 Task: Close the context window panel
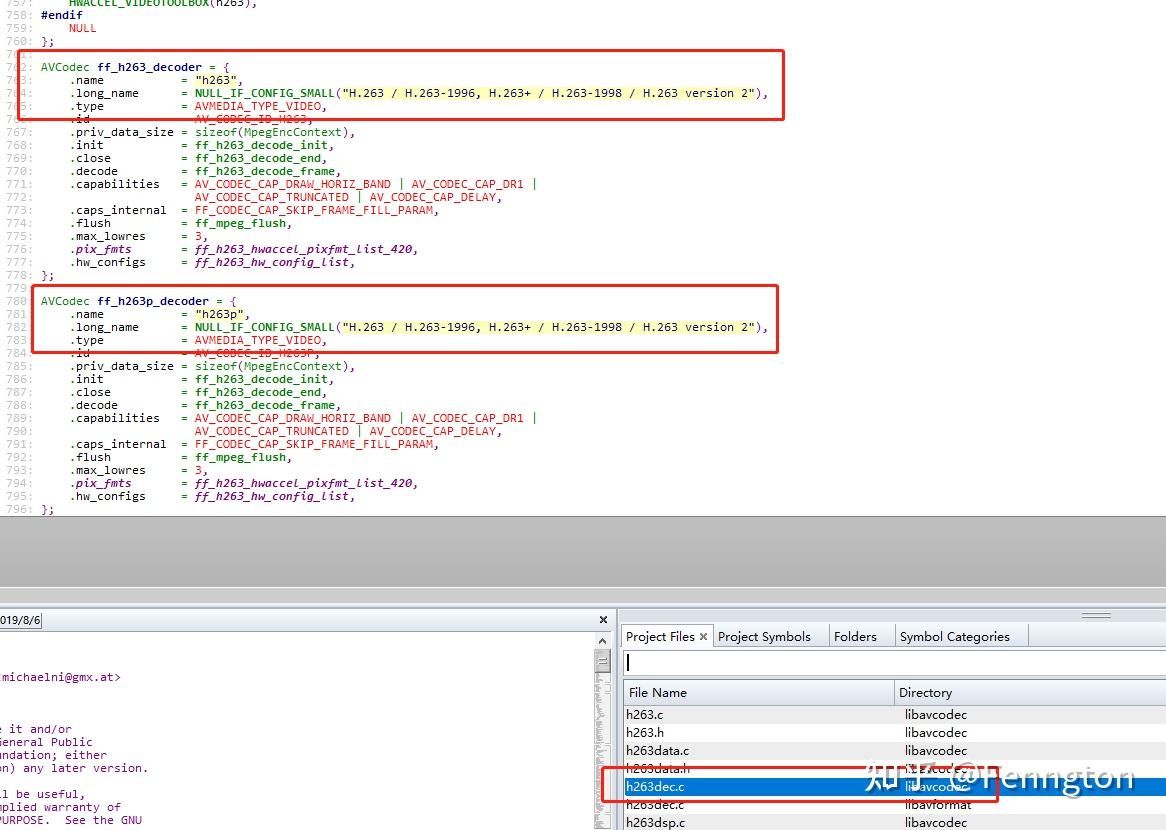[x=603, y=620]
